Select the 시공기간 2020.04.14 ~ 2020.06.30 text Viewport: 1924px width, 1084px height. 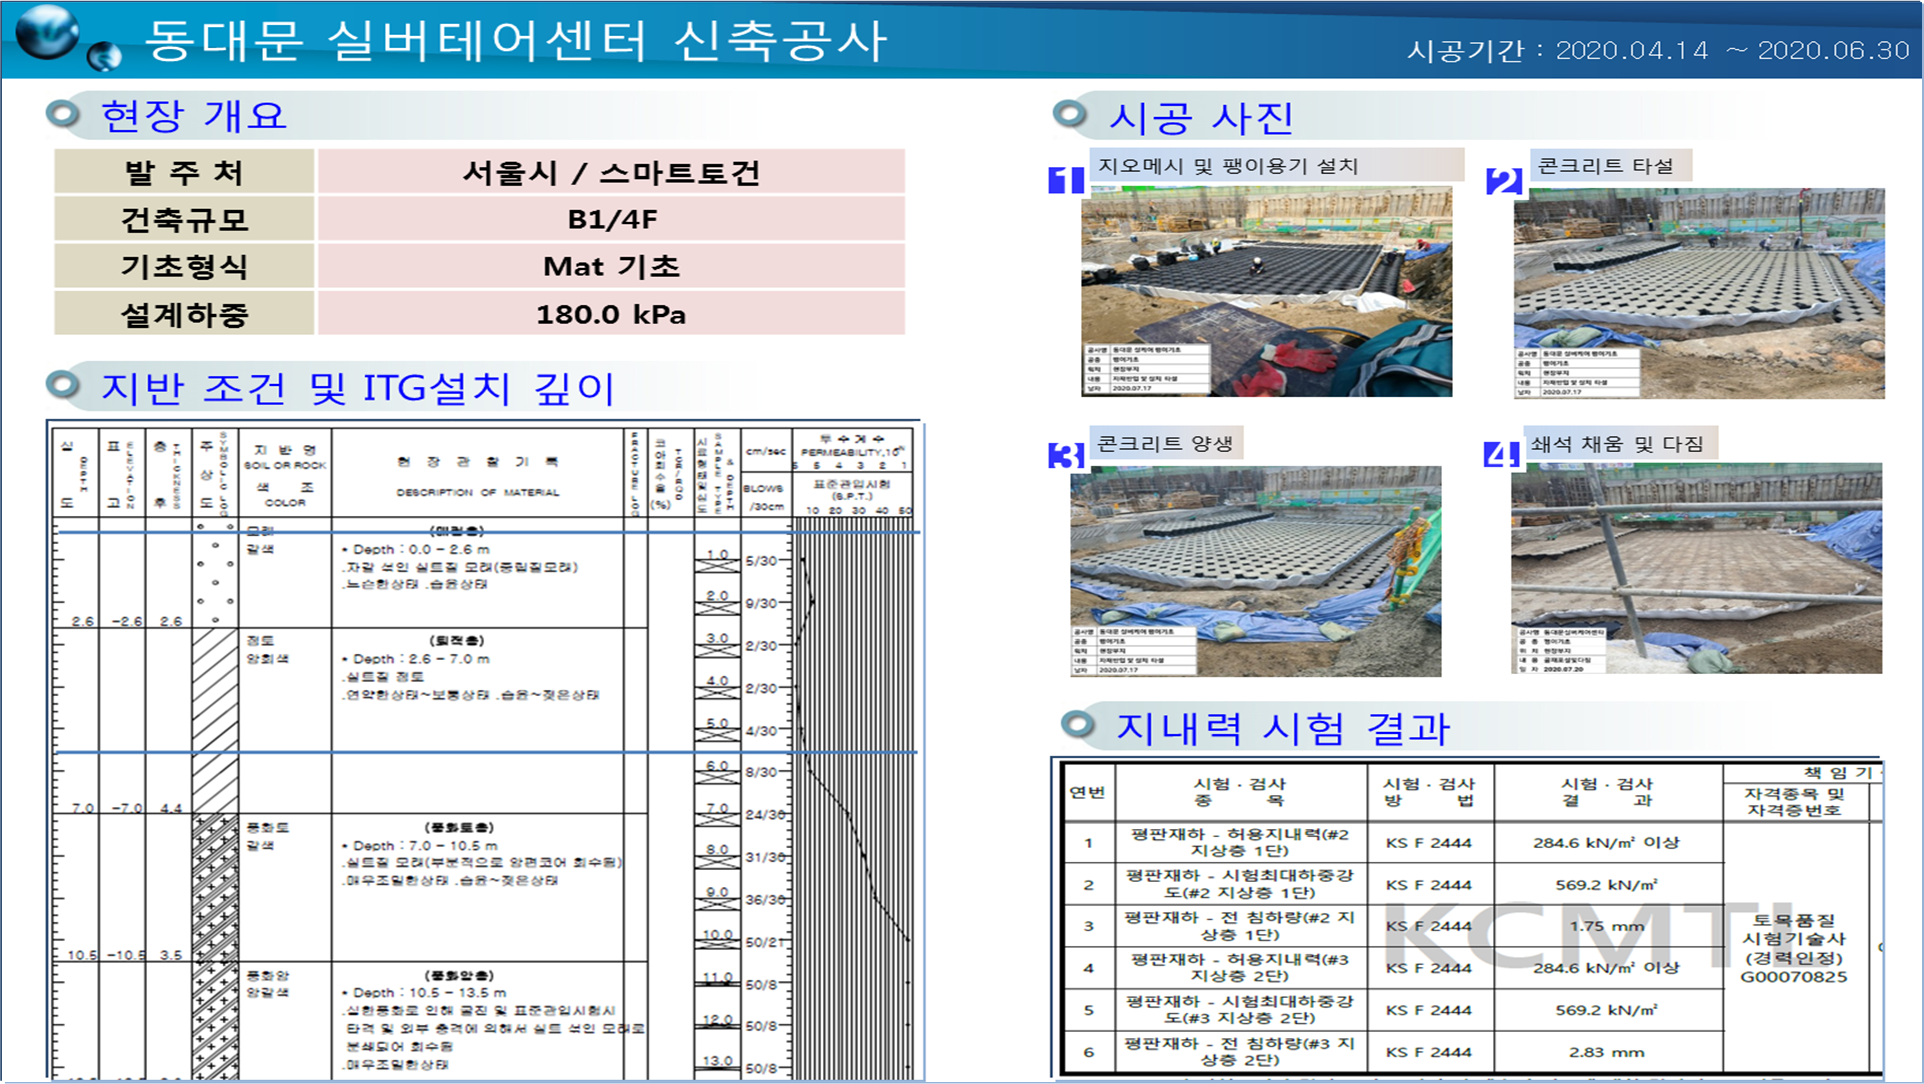tap(1658, 50)
